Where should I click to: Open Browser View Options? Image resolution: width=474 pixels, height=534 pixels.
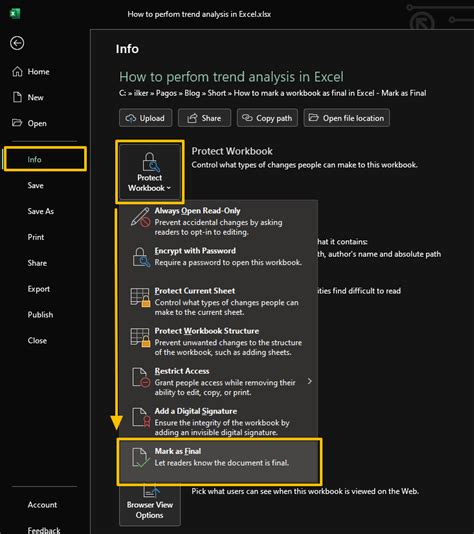coord(150,506)
